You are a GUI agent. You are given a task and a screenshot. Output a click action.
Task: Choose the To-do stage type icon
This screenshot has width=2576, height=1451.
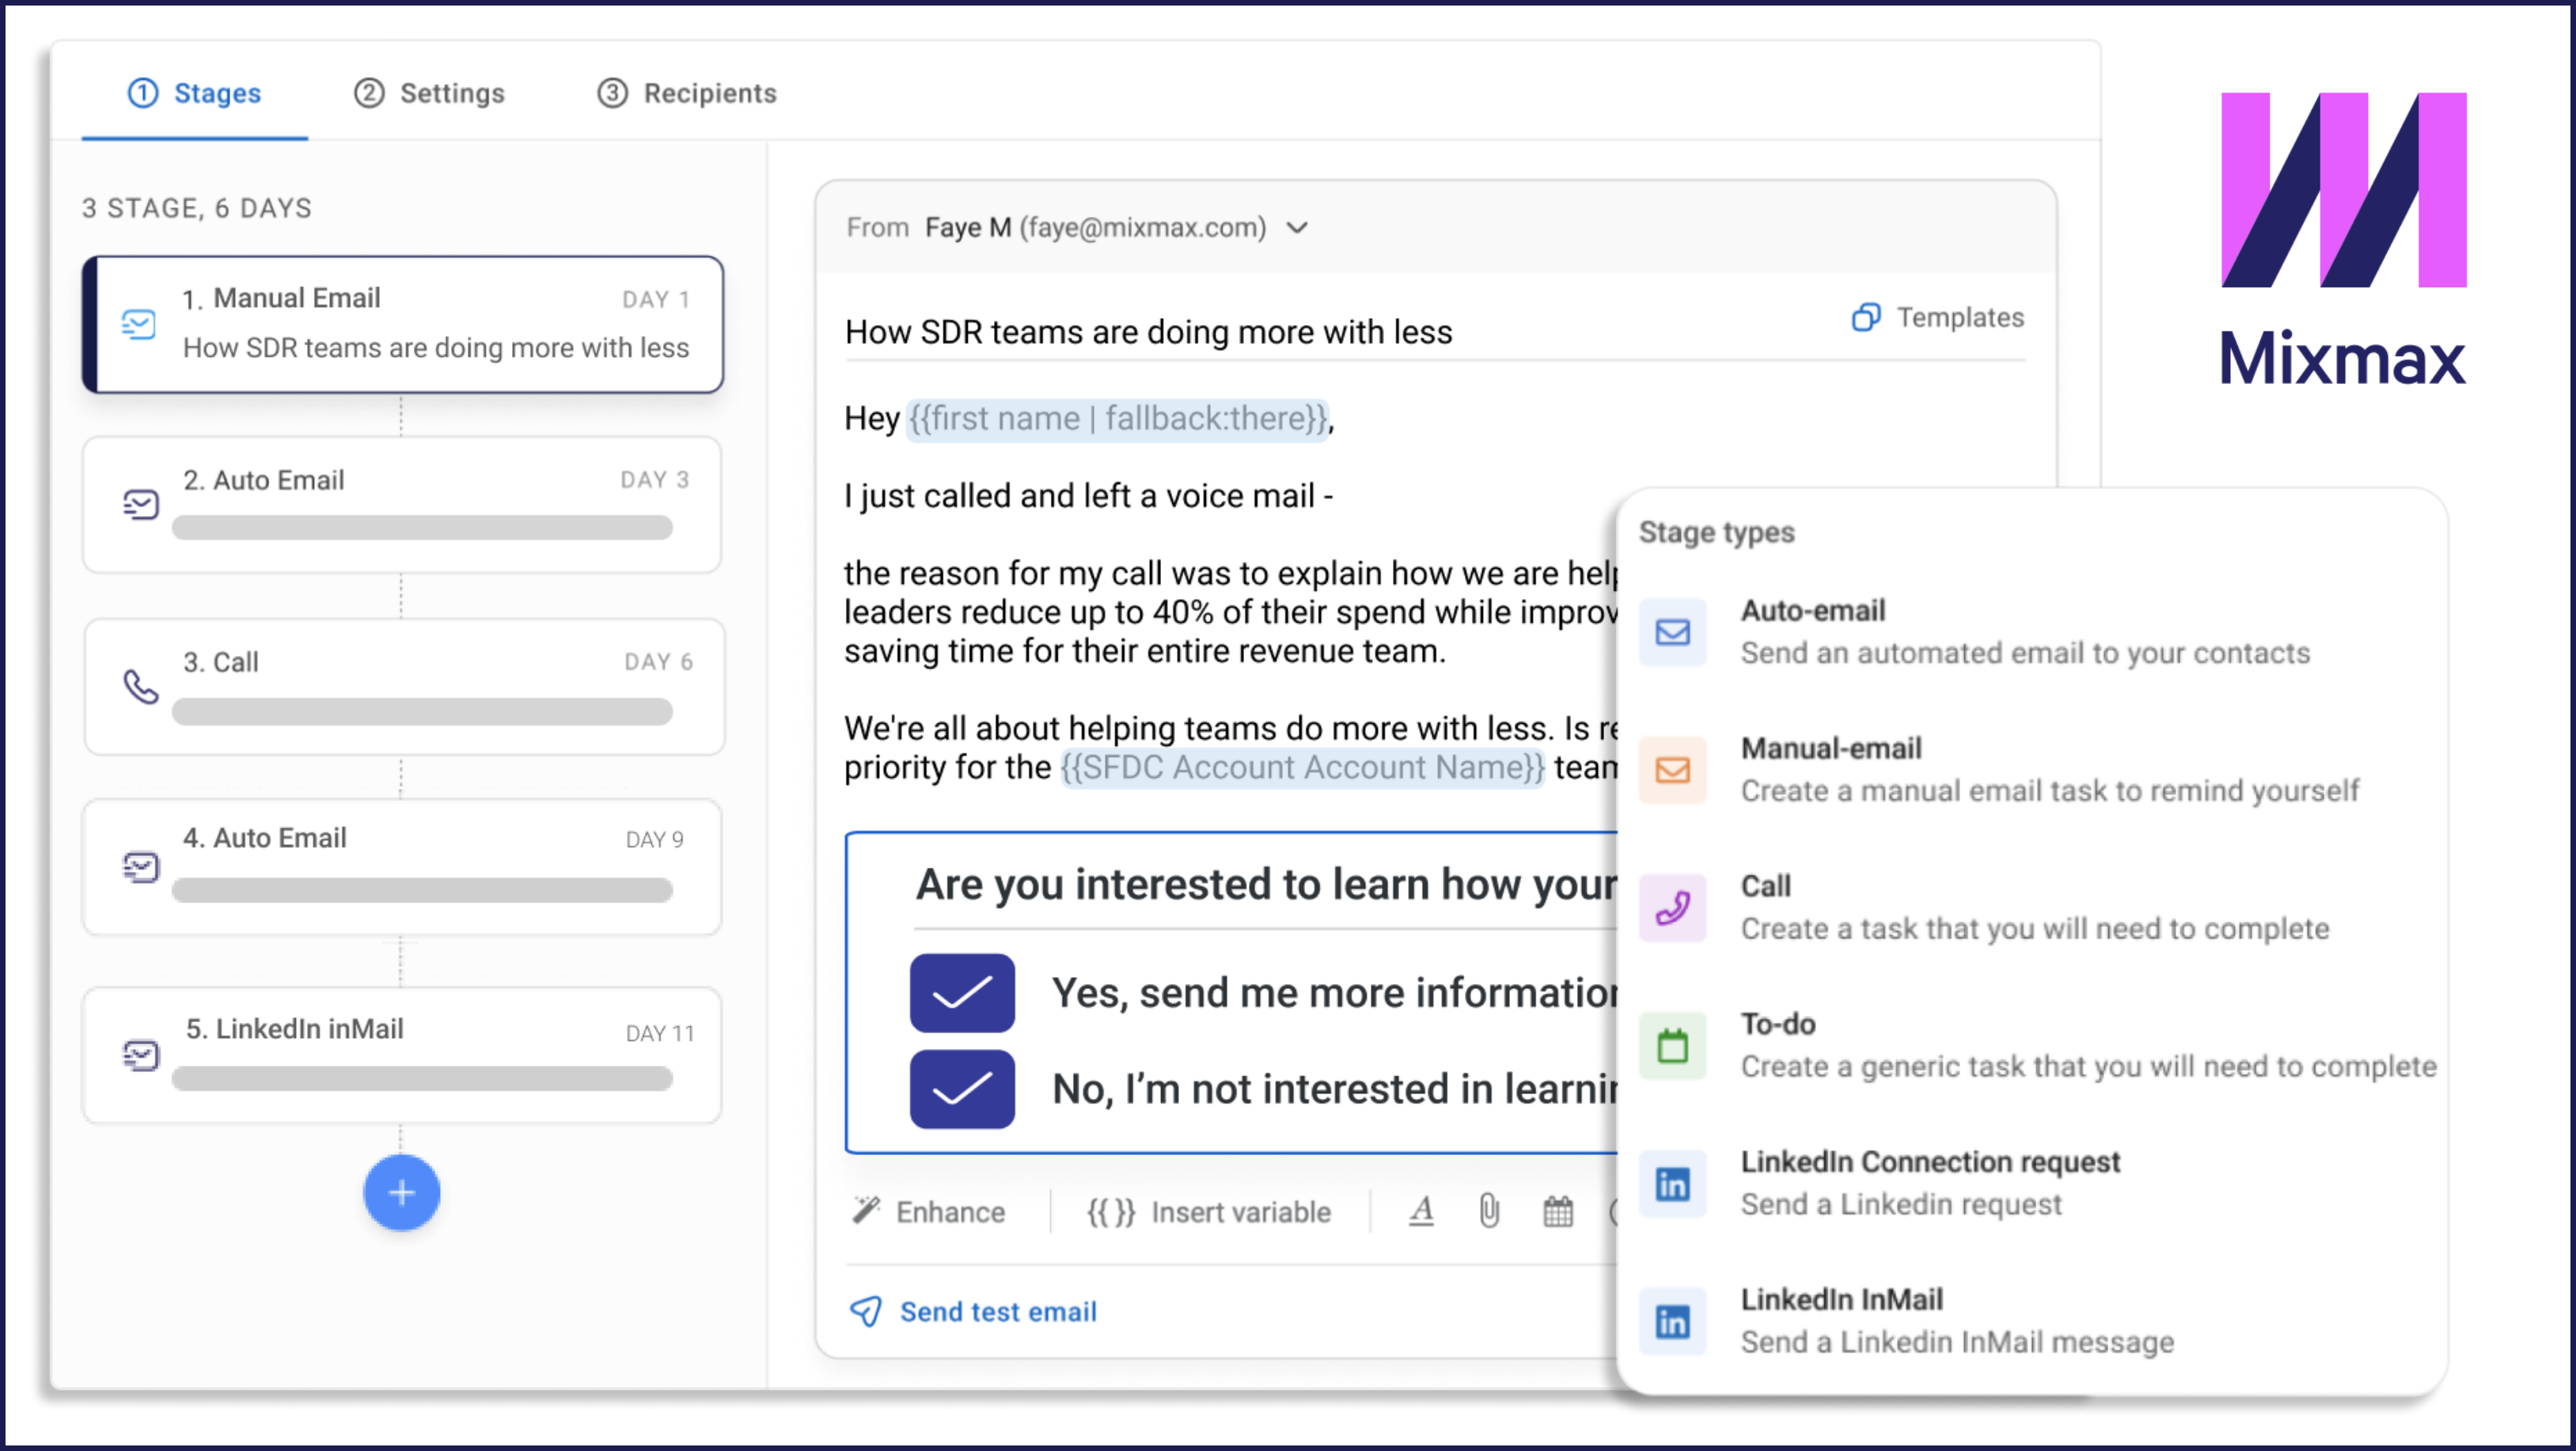pyautogui.click(x=1672, y=1046)
